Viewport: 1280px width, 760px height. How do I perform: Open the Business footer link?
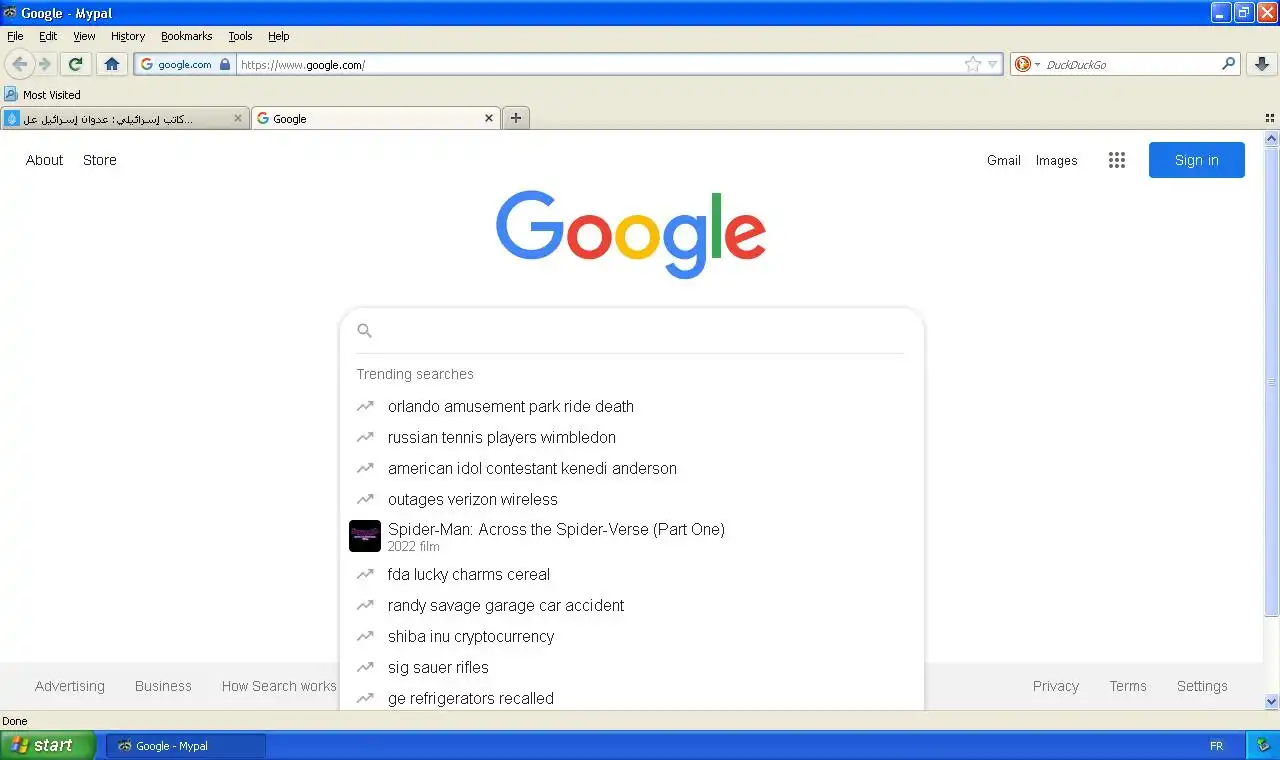click(163, 686)
